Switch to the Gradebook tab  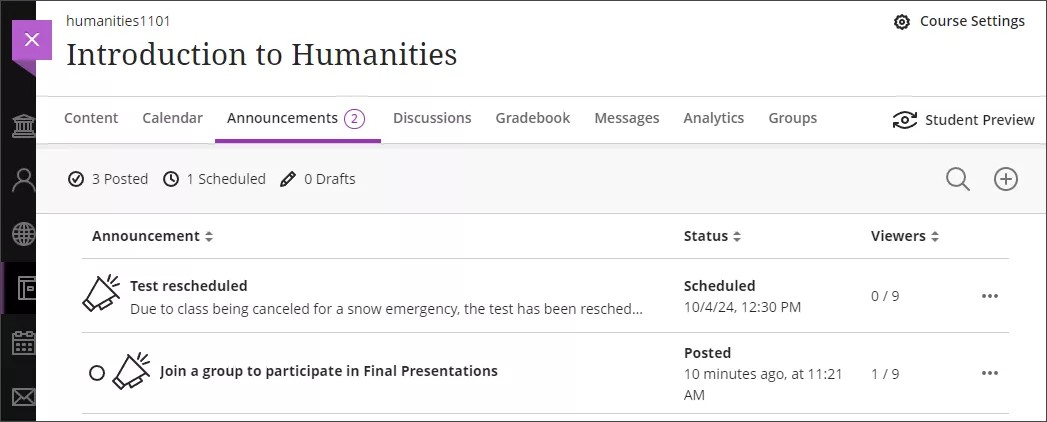pyautogui.click(x=532, y=118)
